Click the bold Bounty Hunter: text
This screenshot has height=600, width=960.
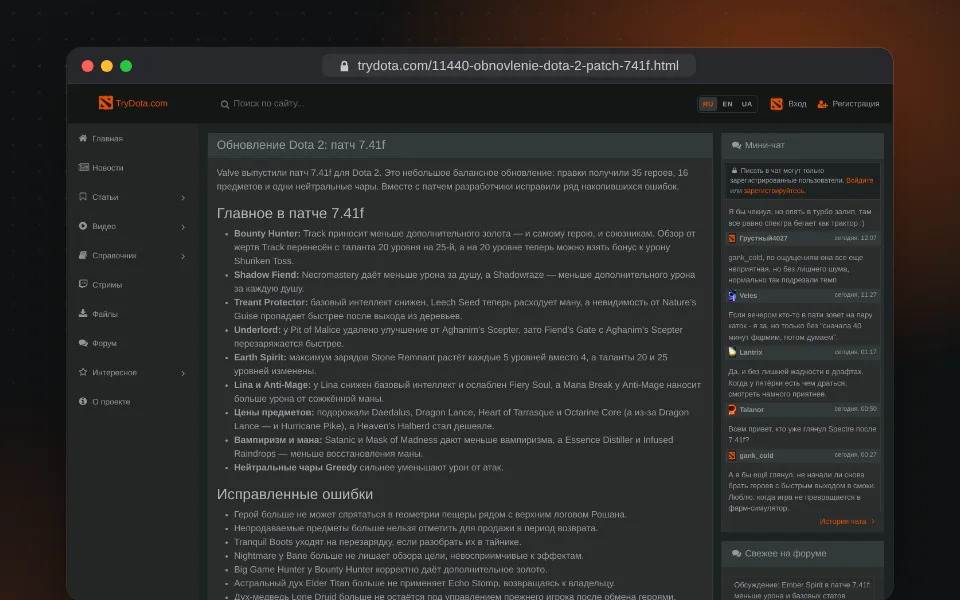point(267,234)
